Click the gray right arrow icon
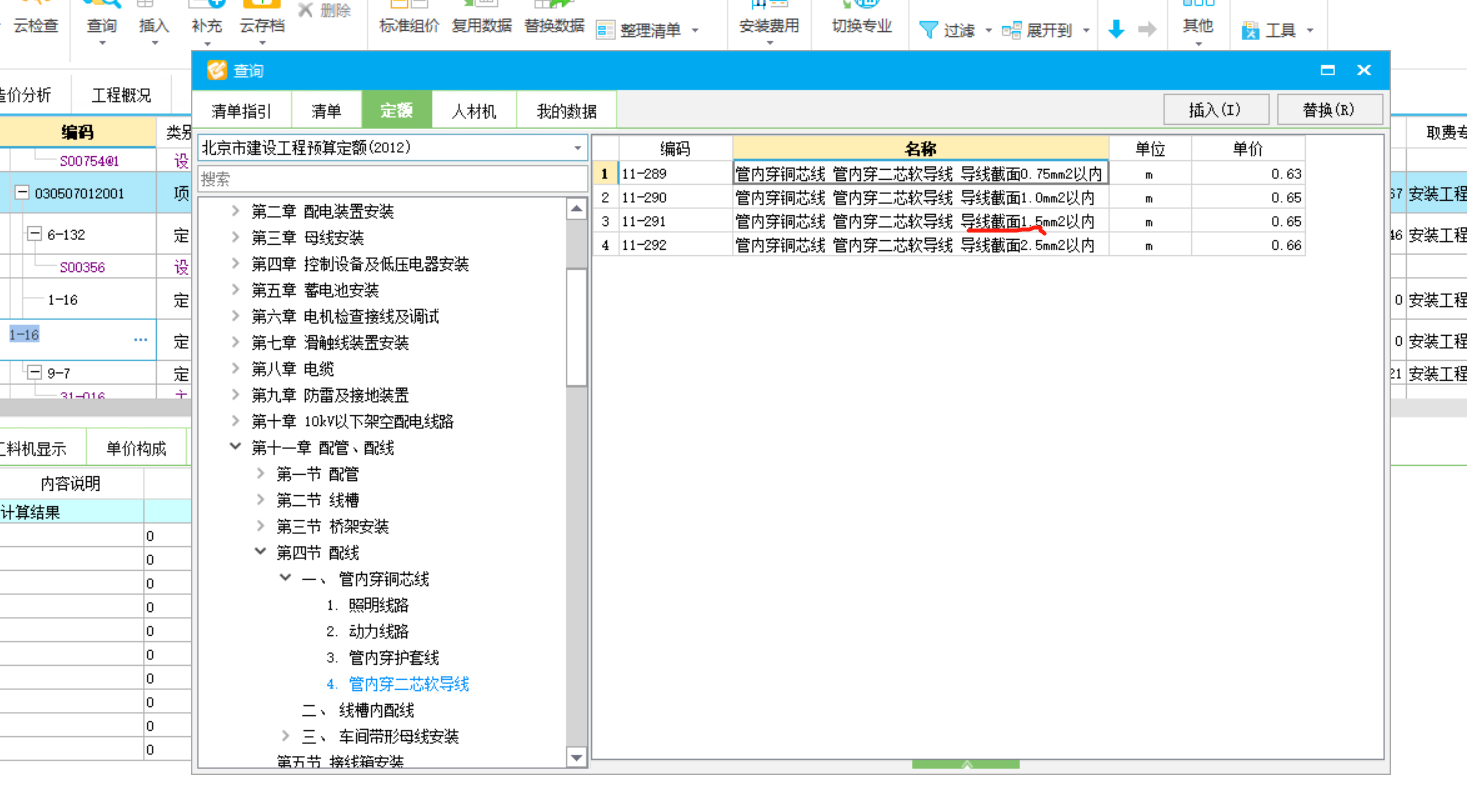The image size is (1467, 810). (1147, 30)
